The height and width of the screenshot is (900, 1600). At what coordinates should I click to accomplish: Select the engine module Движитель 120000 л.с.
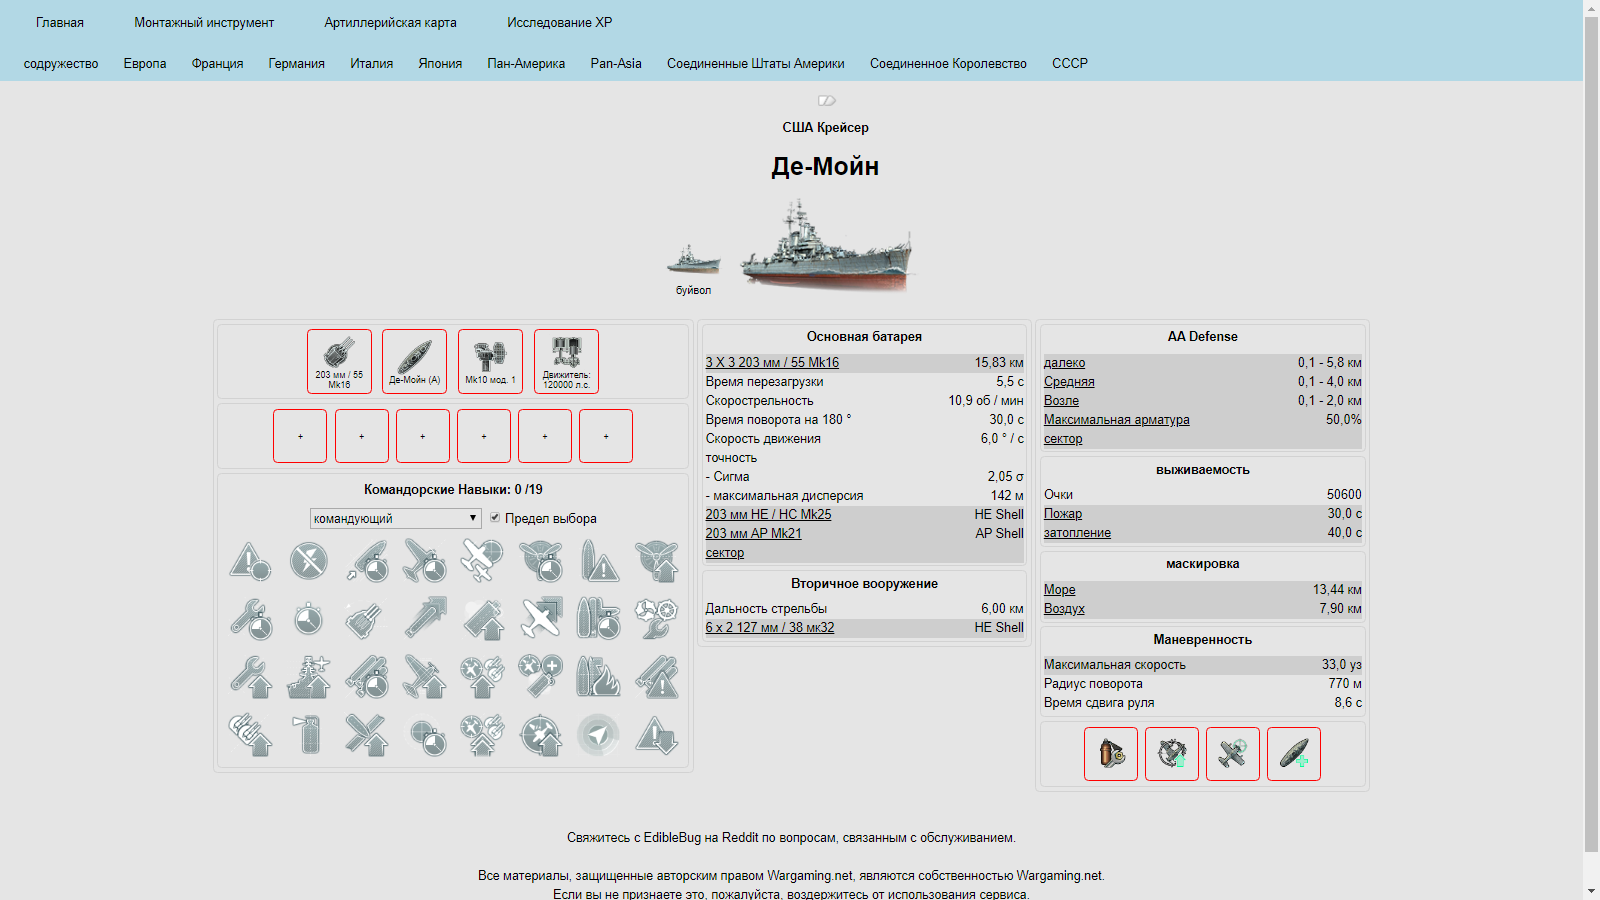[x=566, y=361]
